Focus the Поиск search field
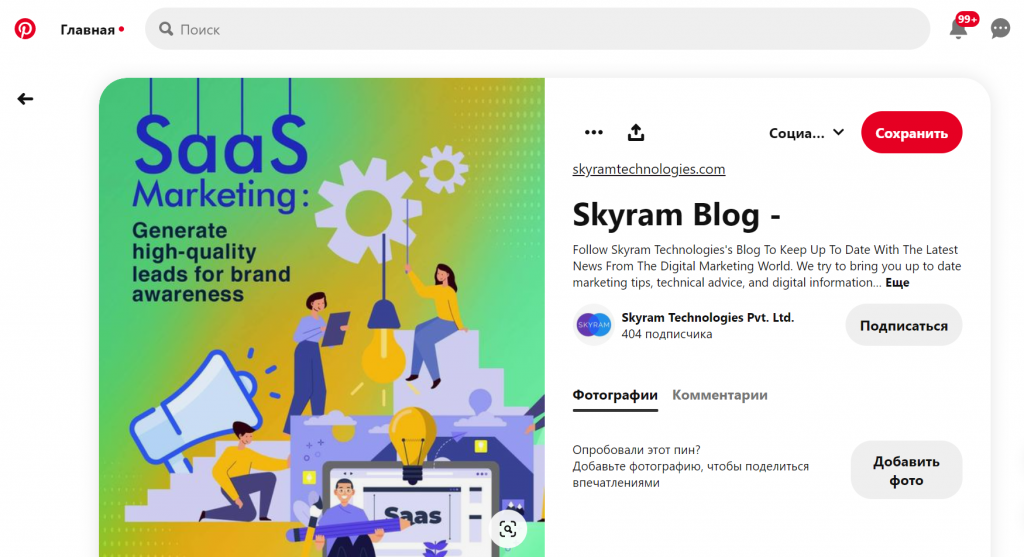1024x557 pixels. [537, 29]
